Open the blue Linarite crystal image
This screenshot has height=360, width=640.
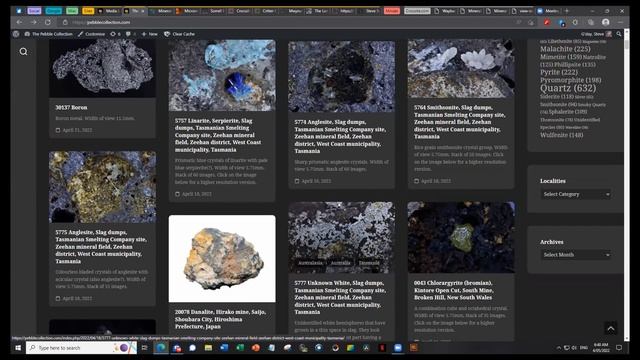[x=222, y=75]
